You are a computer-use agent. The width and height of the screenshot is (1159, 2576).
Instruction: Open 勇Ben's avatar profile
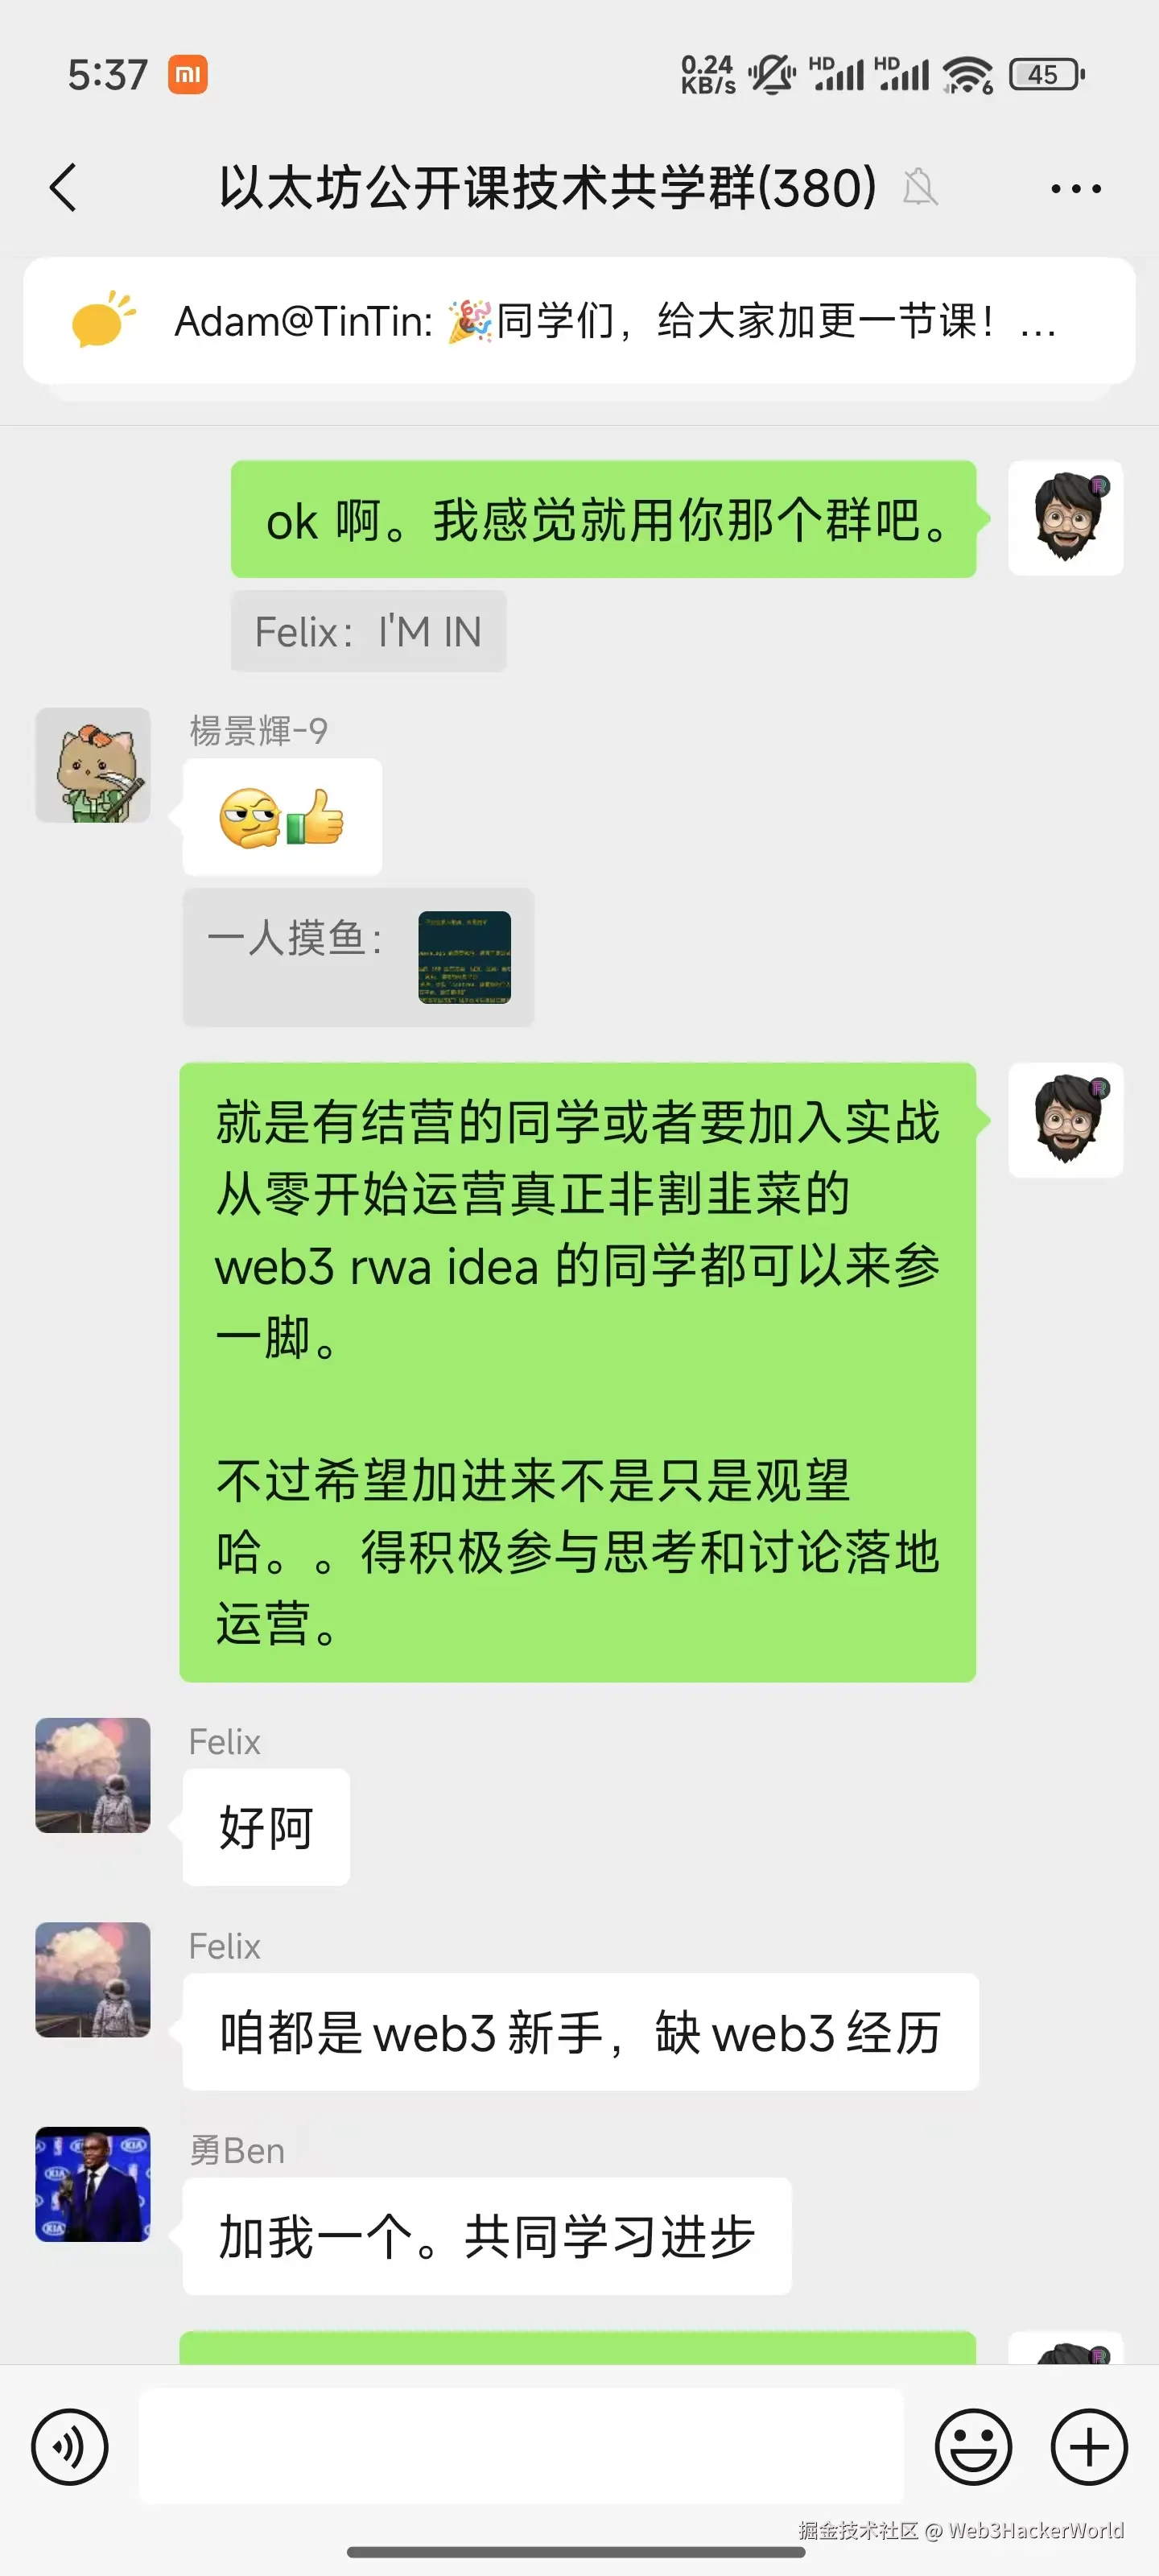(93, 2184)
